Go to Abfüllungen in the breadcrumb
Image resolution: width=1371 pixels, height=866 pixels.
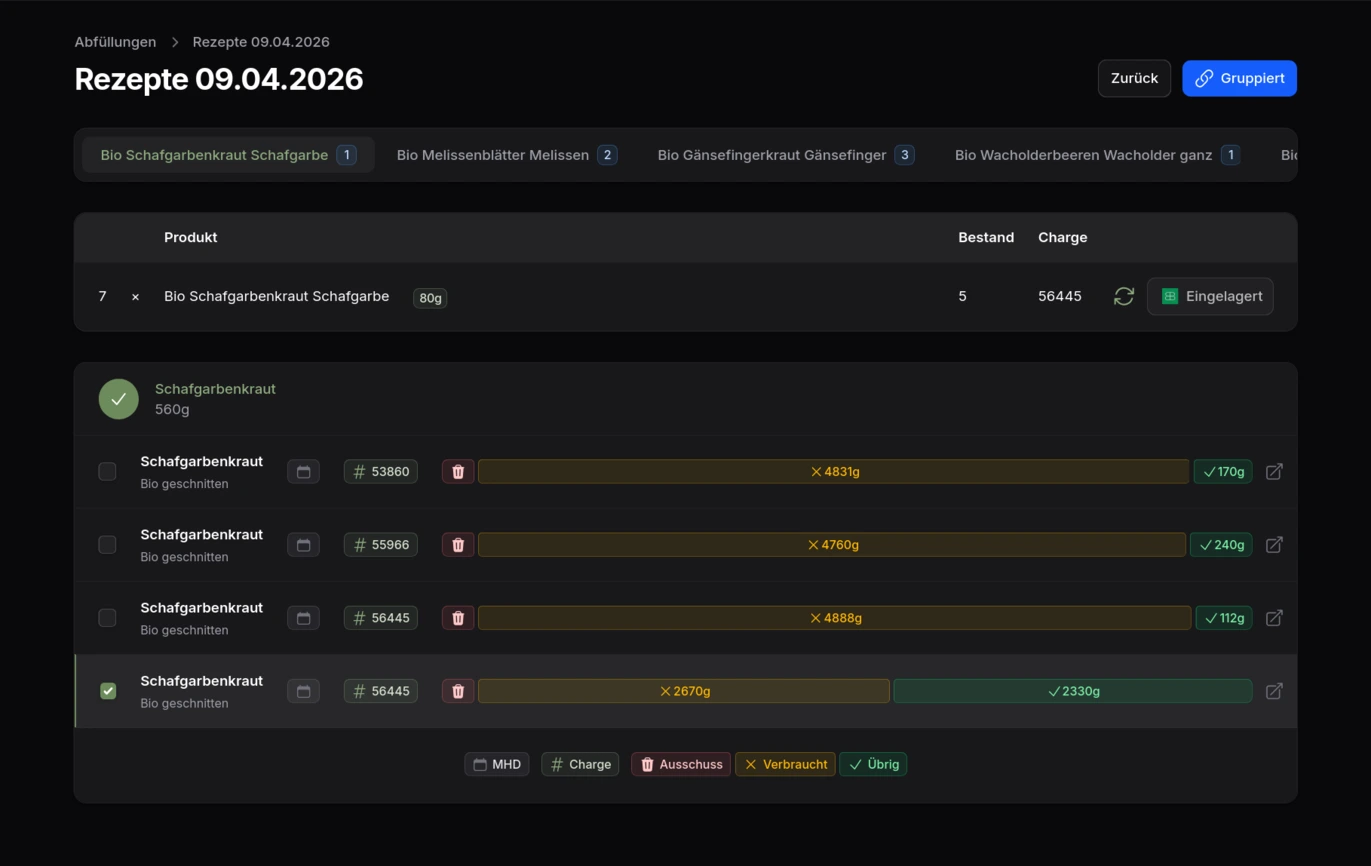[x=115, y=42]
